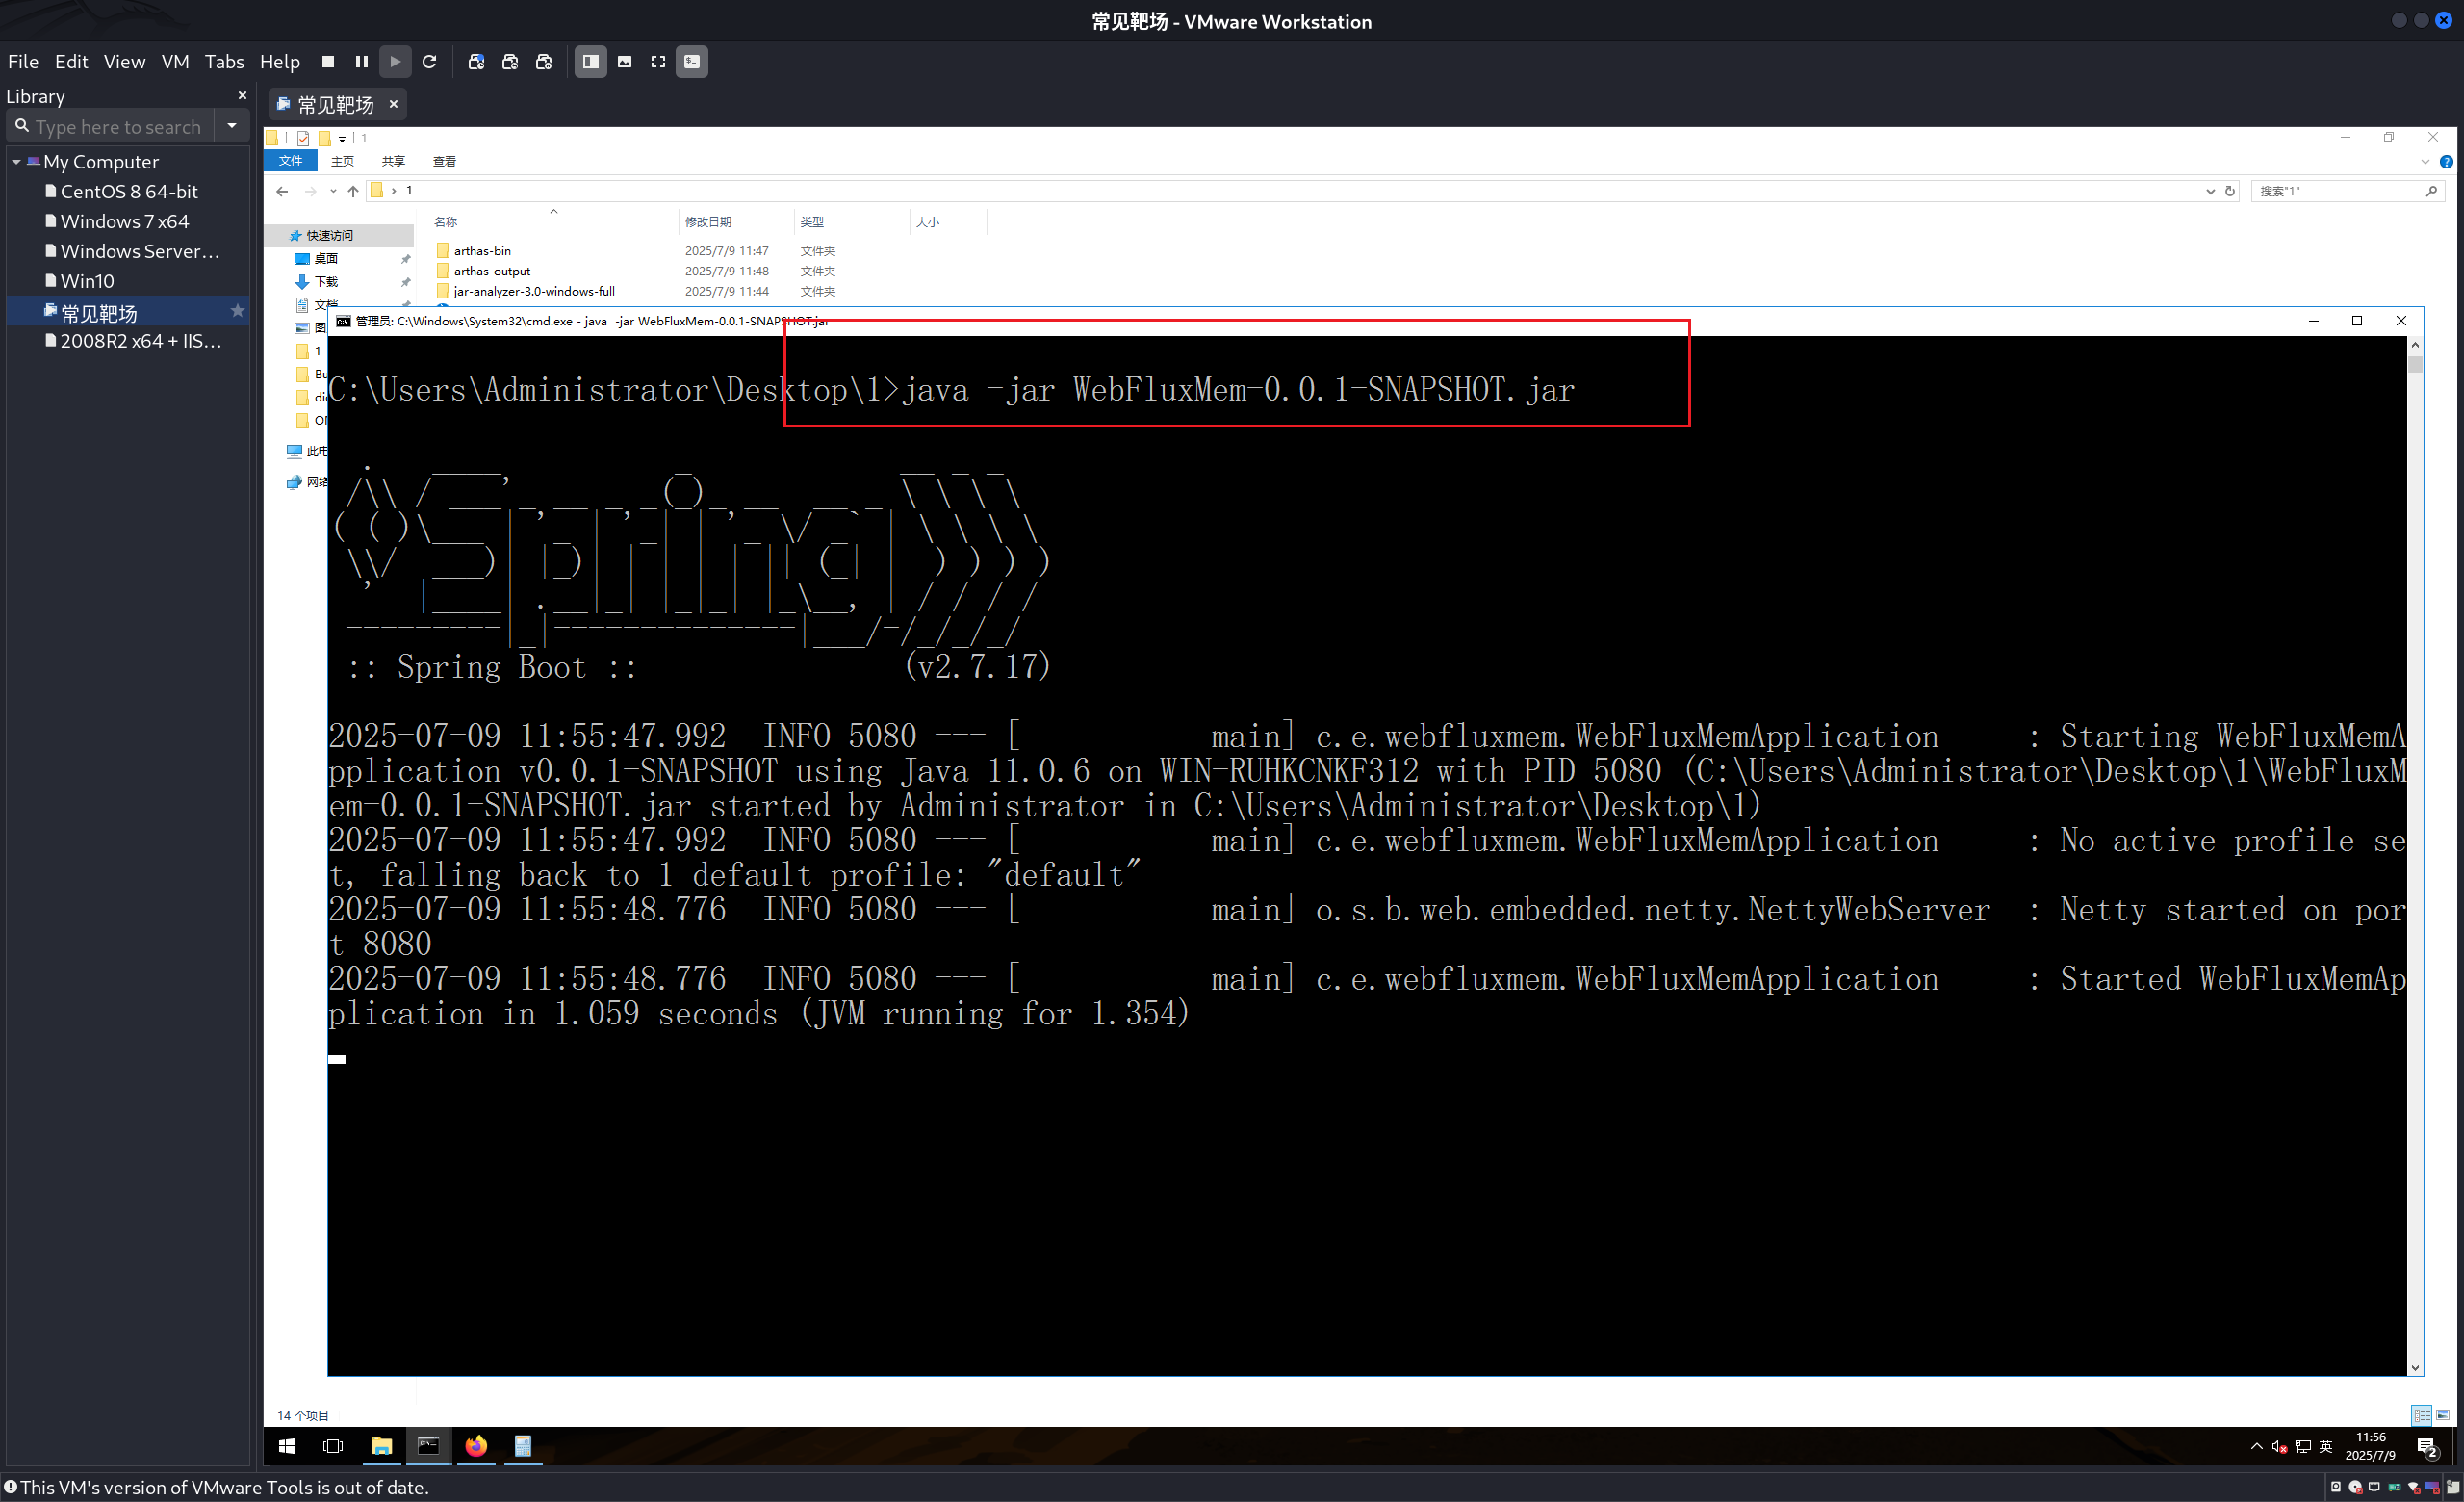Click the restart guest icon
The height and width of the screenshot is (1502, 2464).
click(430, 62)
